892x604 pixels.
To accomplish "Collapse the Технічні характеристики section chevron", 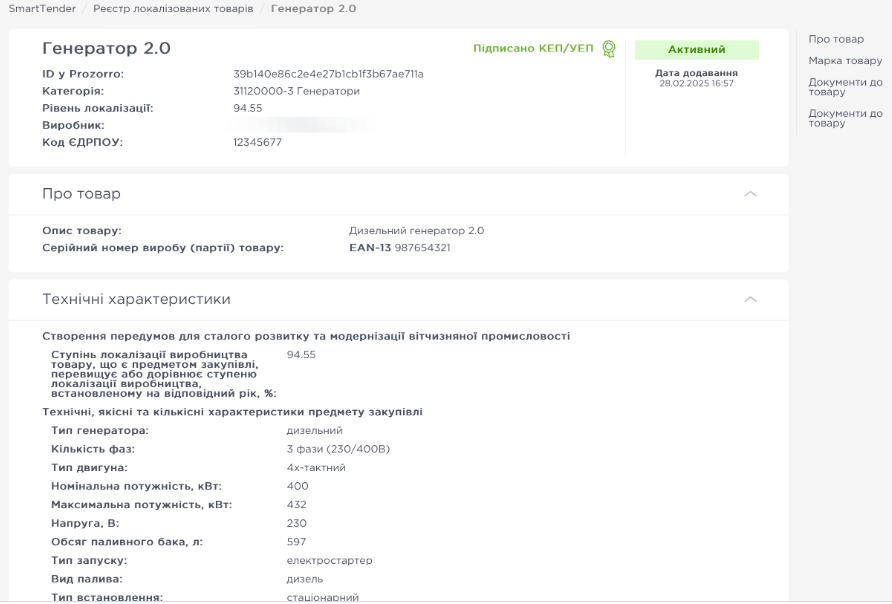I will click(751, 299).
